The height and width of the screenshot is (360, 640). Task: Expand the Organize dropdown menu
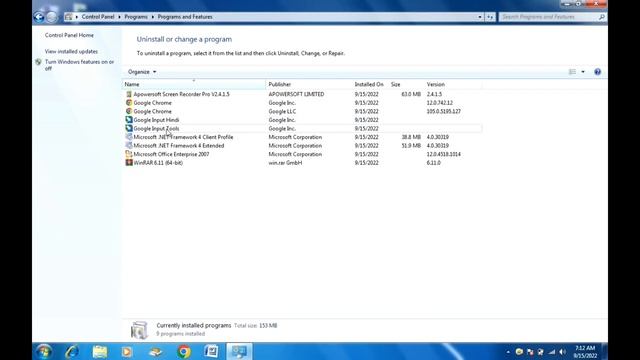142,72
